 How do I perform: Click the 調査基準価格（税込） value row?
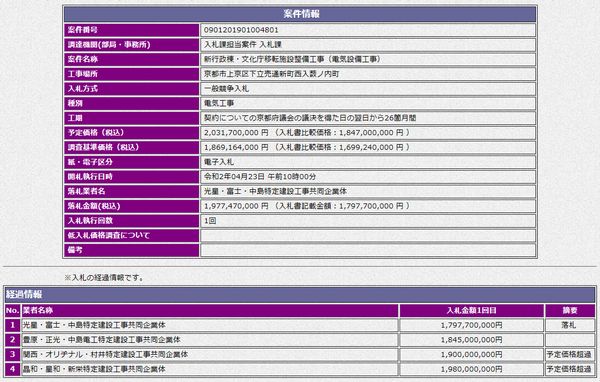pyautogui.click(x=368, y=147)
